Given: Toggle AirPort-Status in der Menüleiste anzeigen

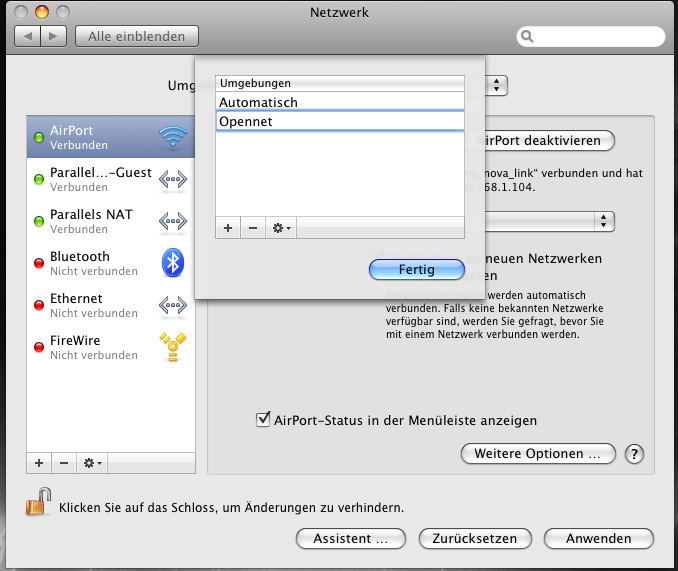Looking at the screenshot, I should click(x=263, y=419).
